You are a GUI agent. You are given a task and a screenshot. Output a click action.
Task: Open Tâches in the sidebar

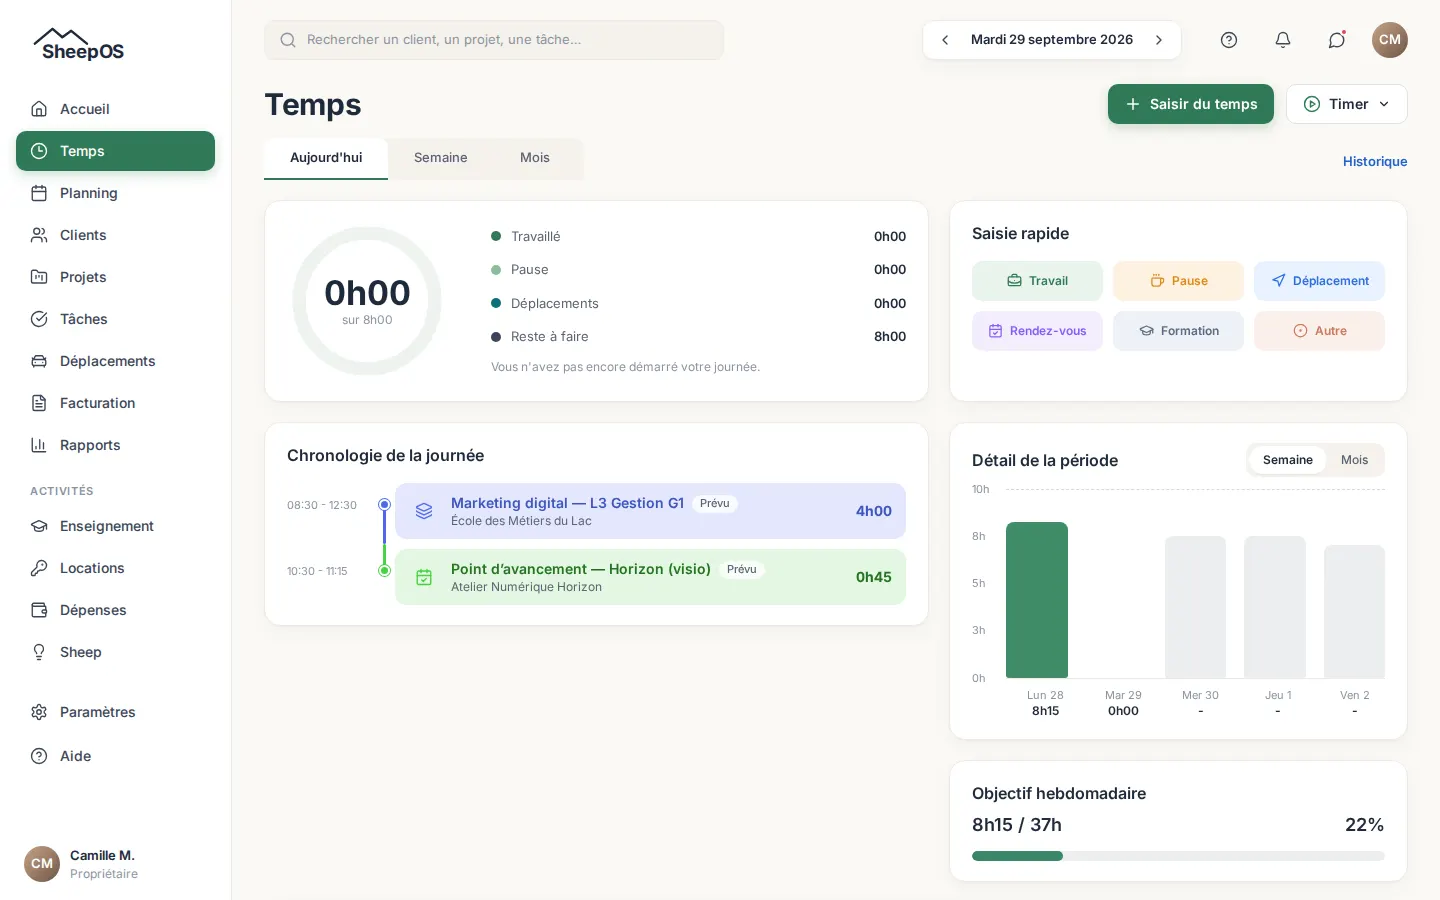115,319
